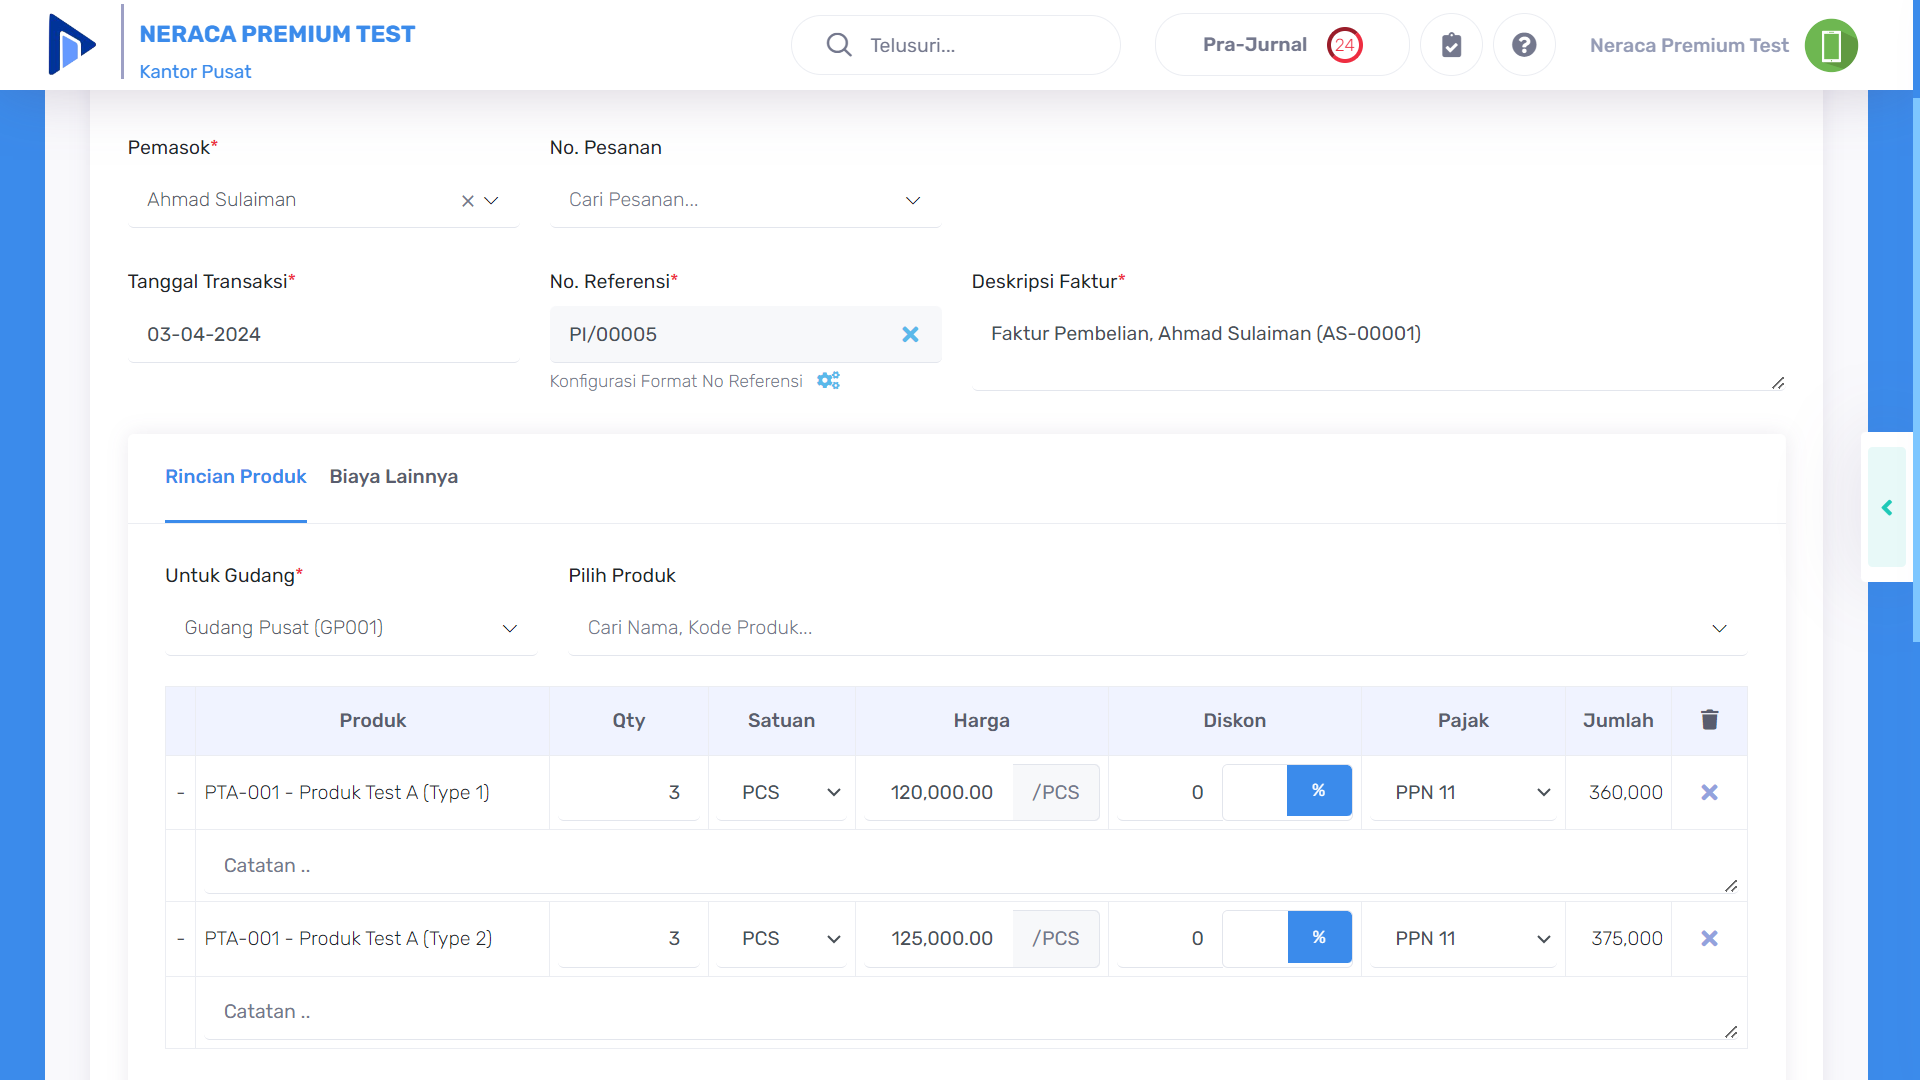Click Catatan field under Type 1 row
Screen dimensions: 1920x1080
[971, 865]
